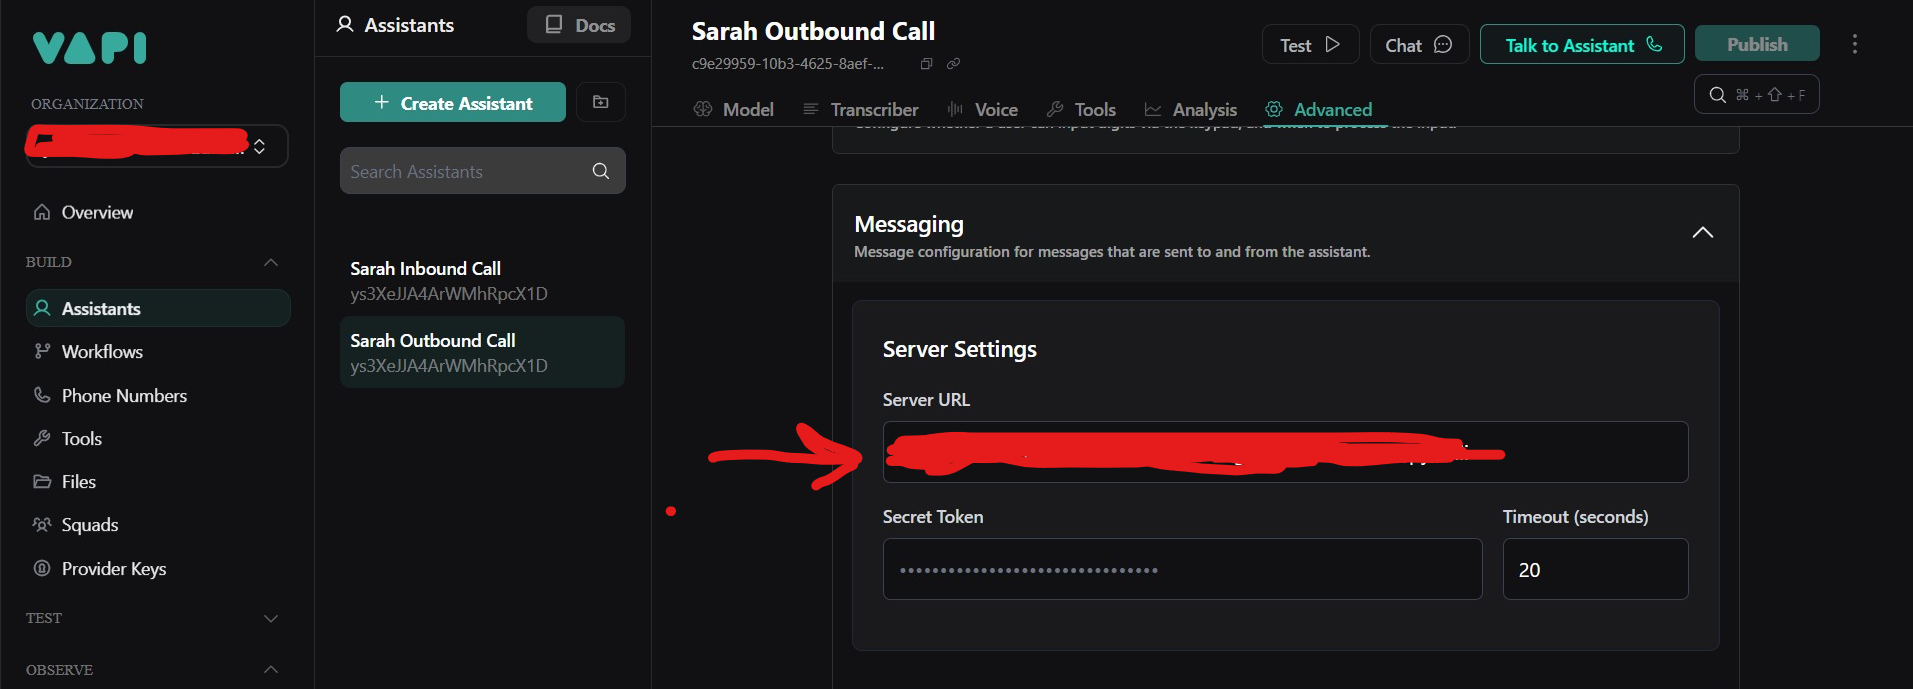Click the Messaging section title

[x=909, y=225]
